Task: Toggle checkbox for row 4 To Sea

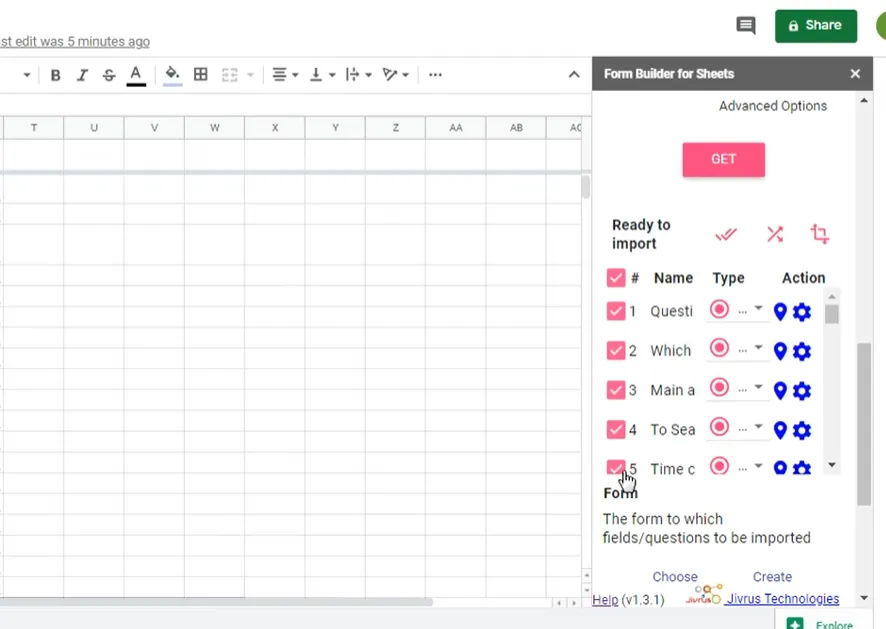Action: [616, 430]
